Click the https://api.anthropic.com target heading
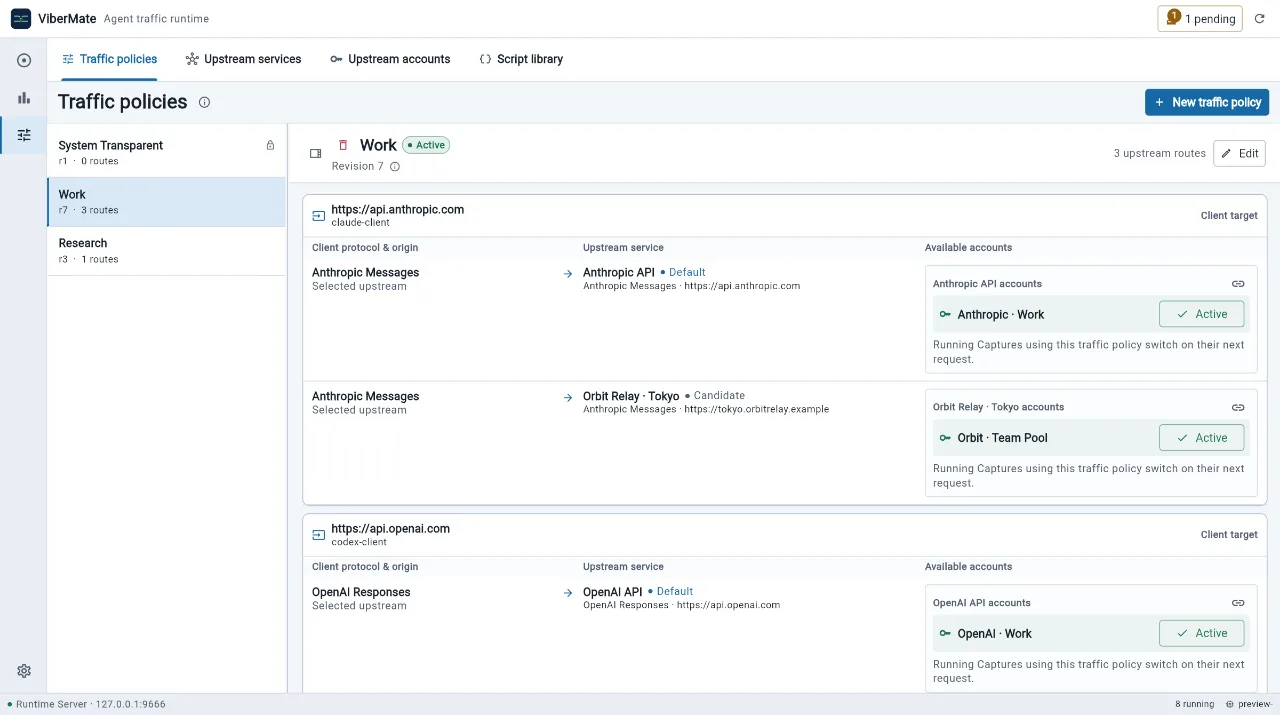The width and height of the screenshot is (1280, 715). pos(398,210)
